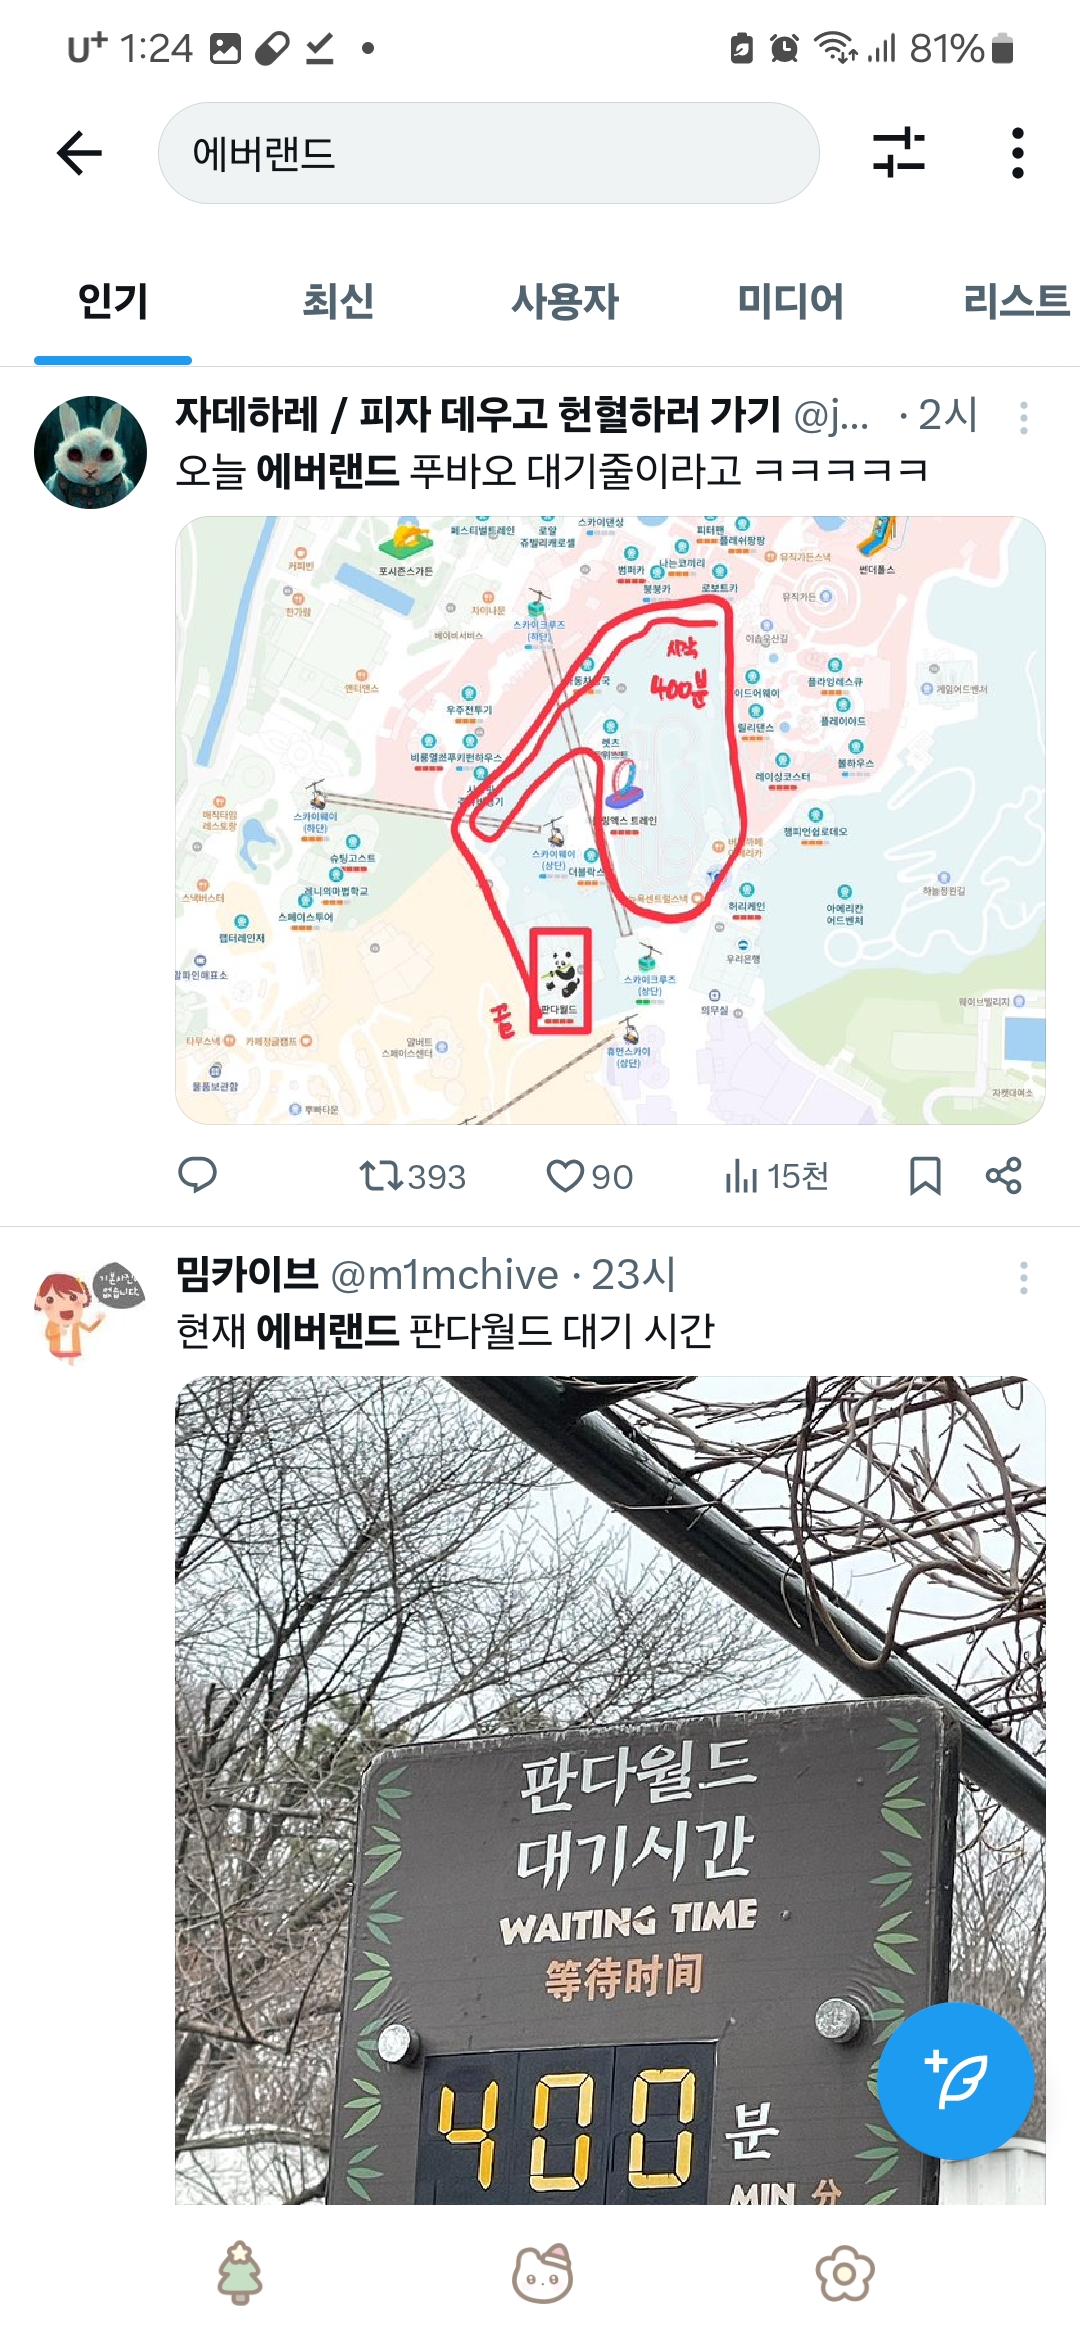
Task: Switch to the 최신 tab
Action: (338, 301)
